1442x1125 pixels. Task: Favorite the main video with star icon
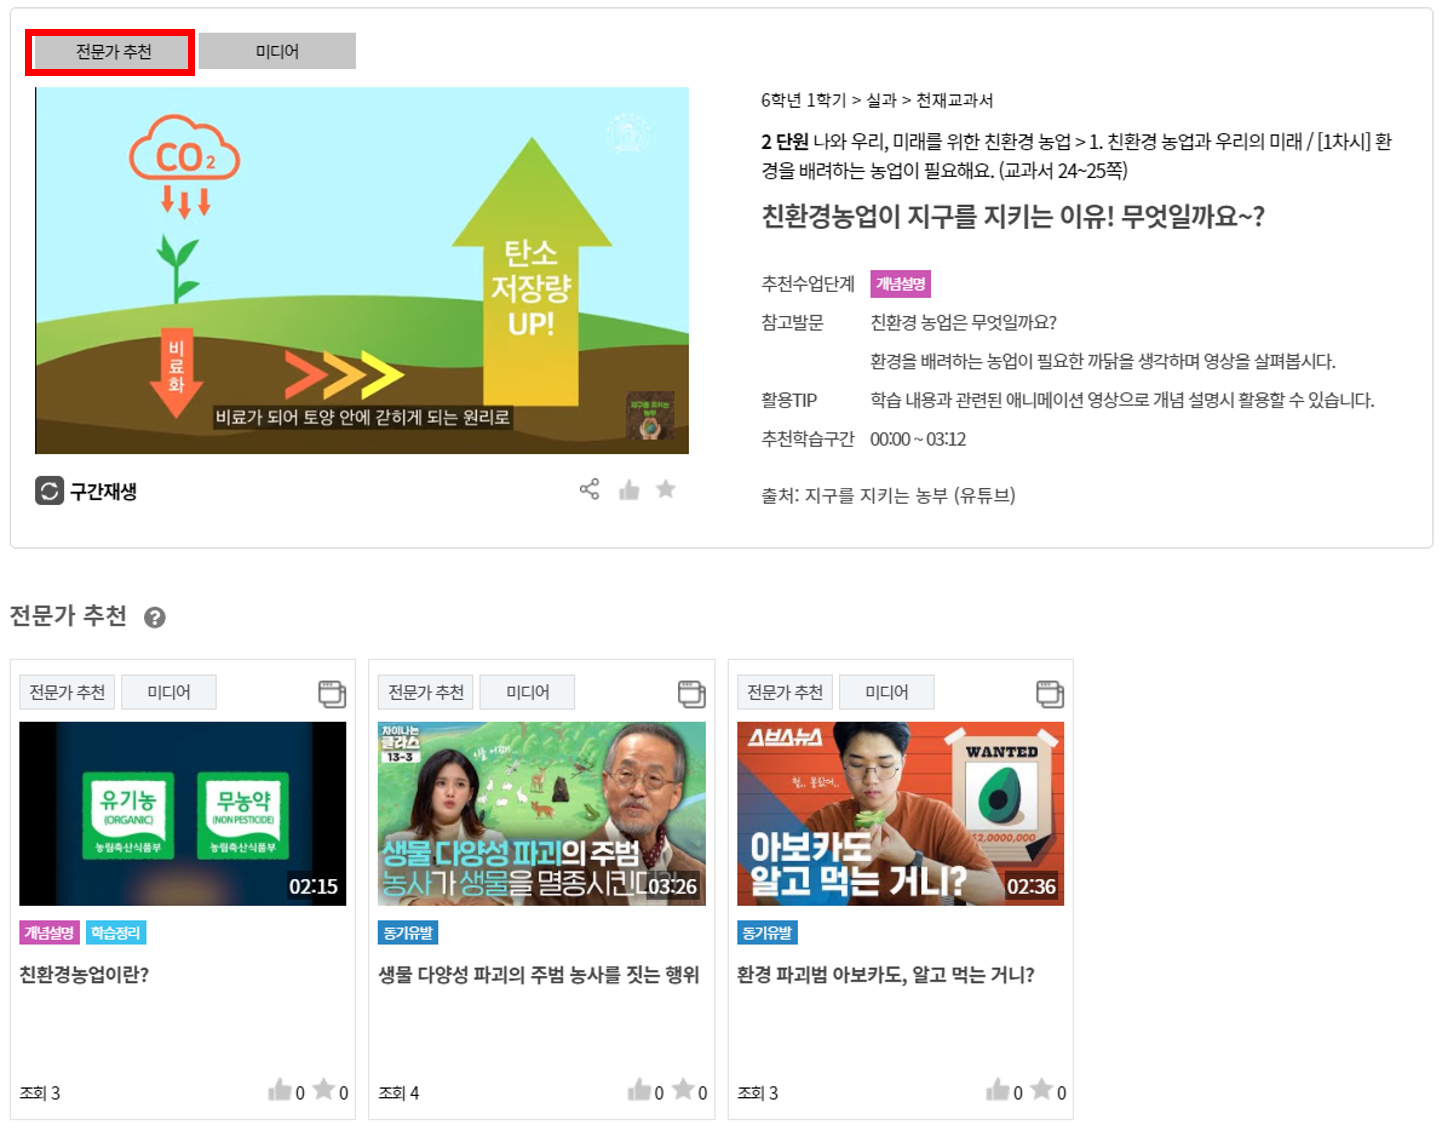666,489
